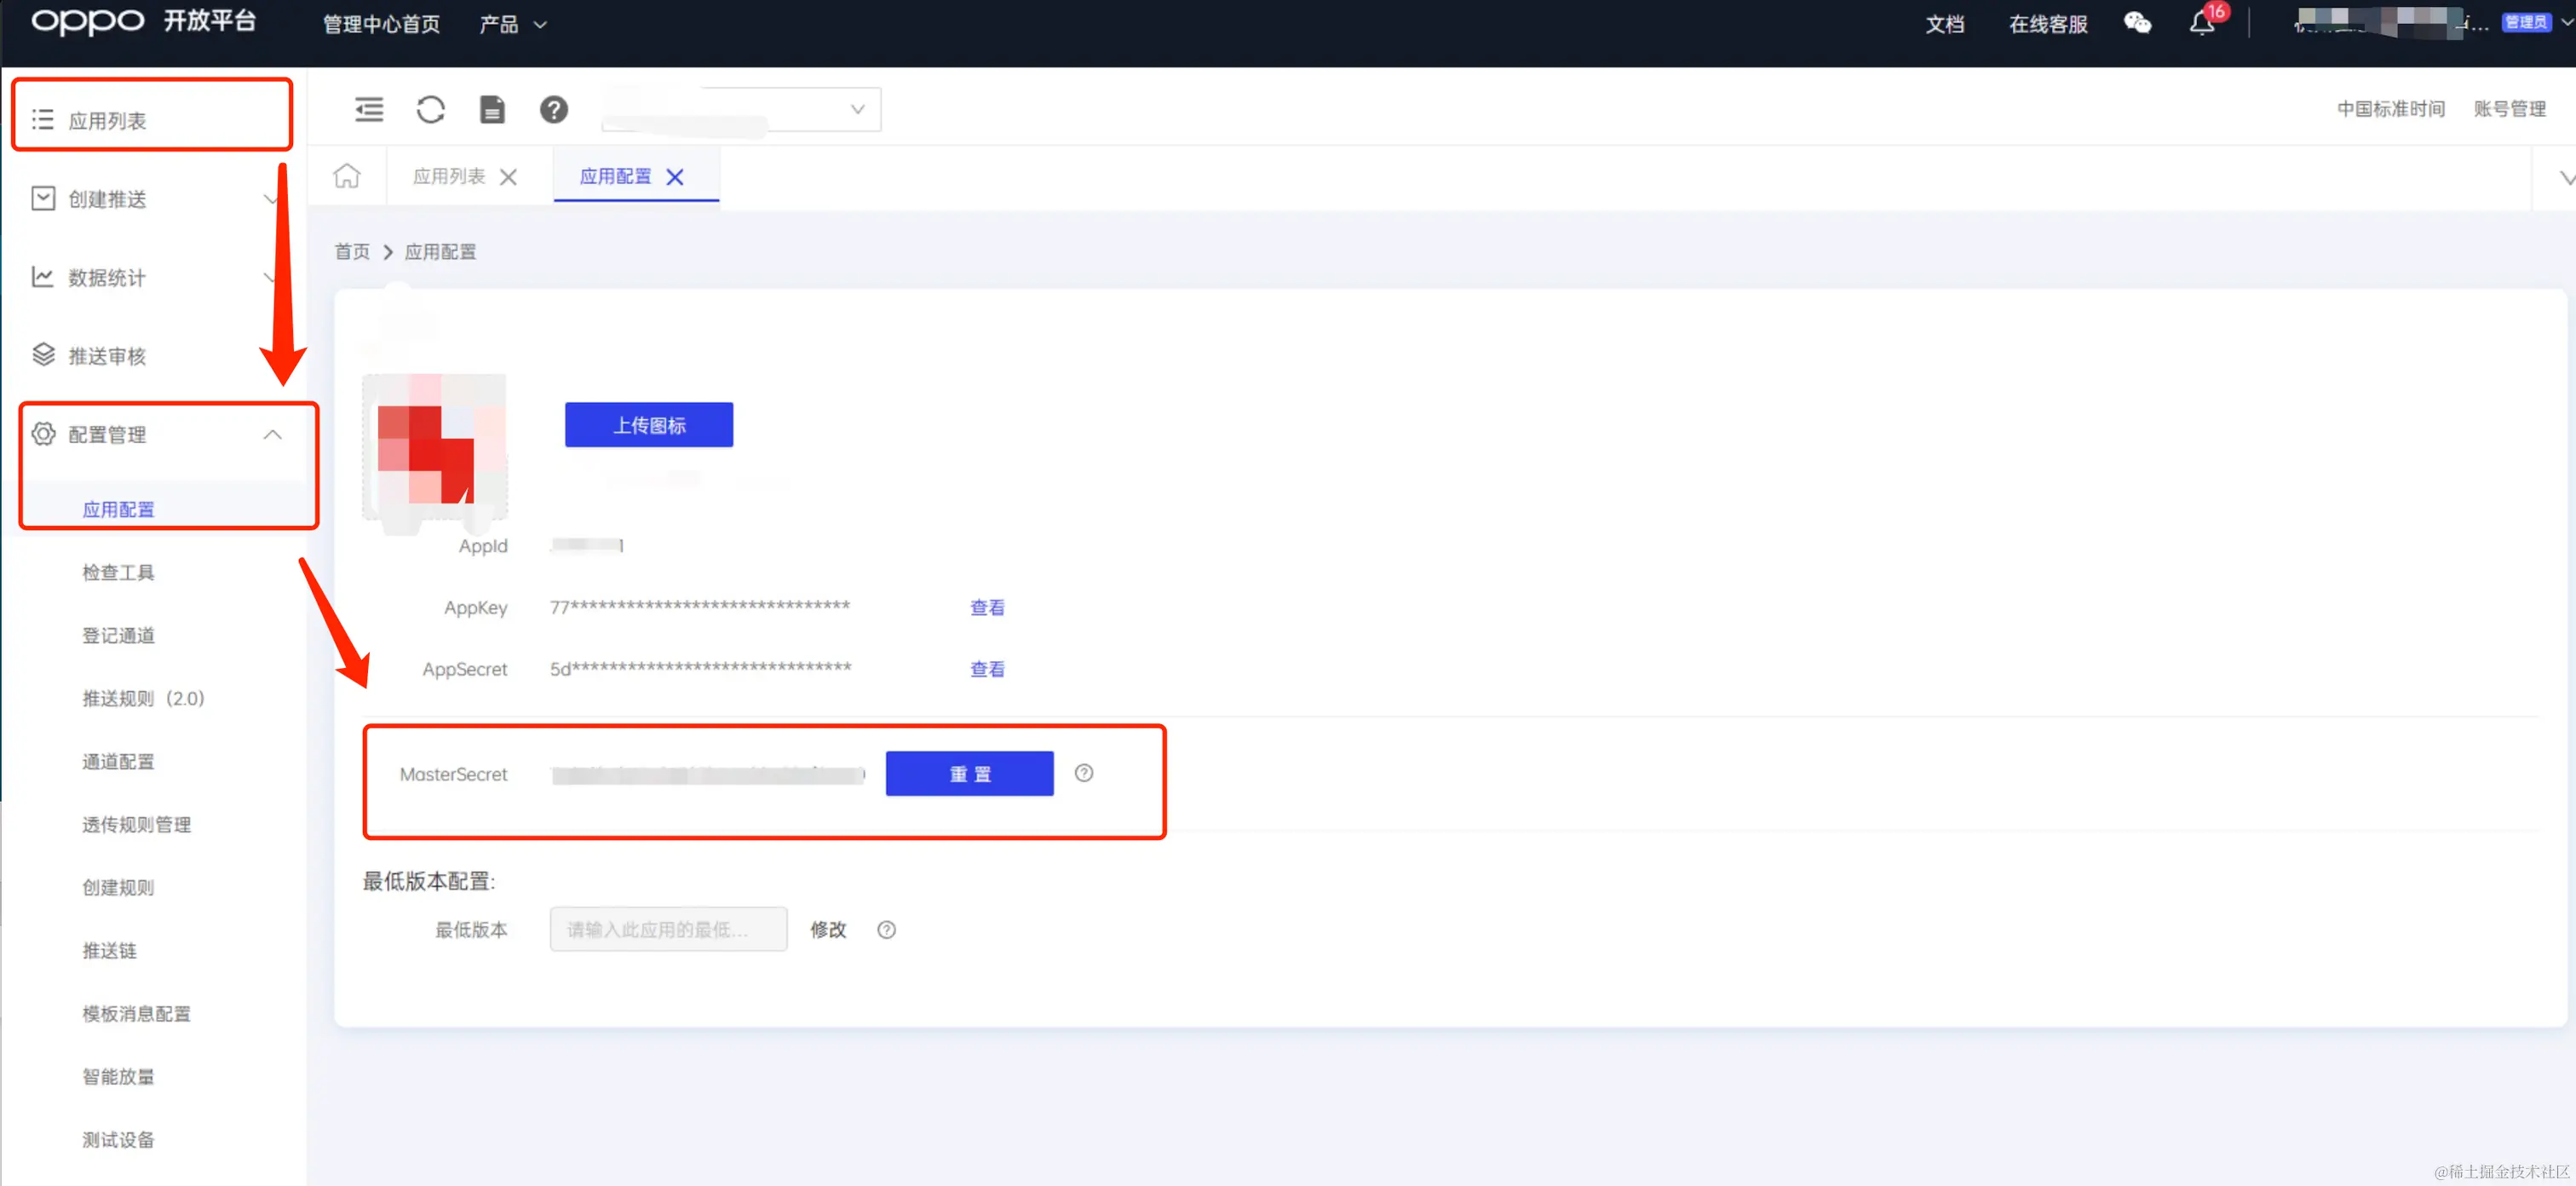Viewport: 2576px width, 1186px height.
Task: Click the collapse sidebar menu icon
Action: [x=369, y=109]
